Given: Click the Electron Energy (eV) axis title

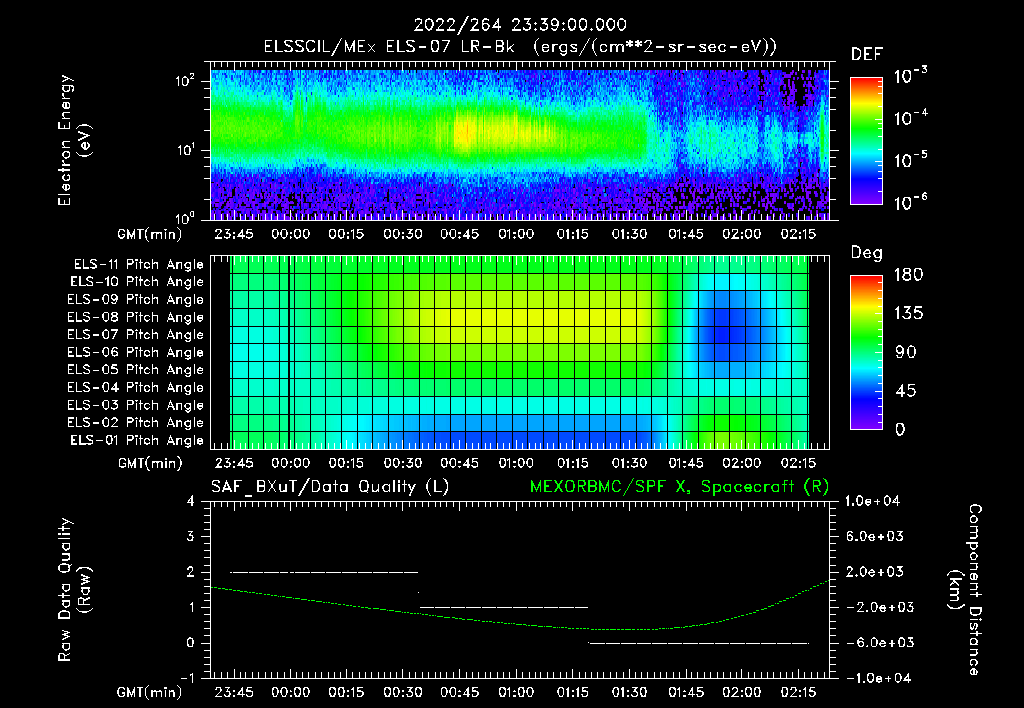Looking at the screenshot, I should coord(74,140).
